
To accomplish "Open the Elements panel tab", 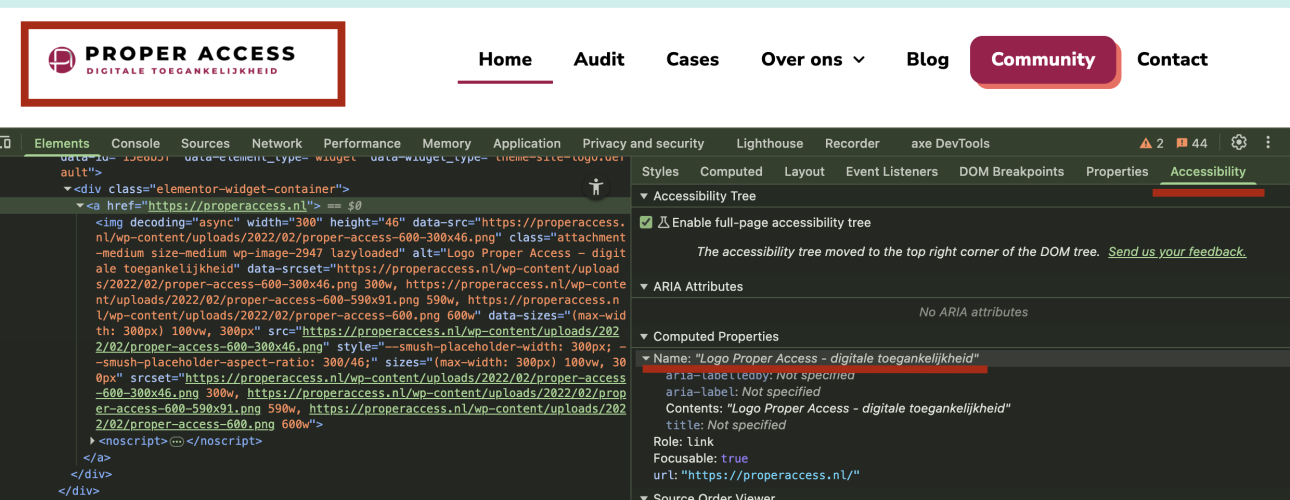I will pos(62,143).
